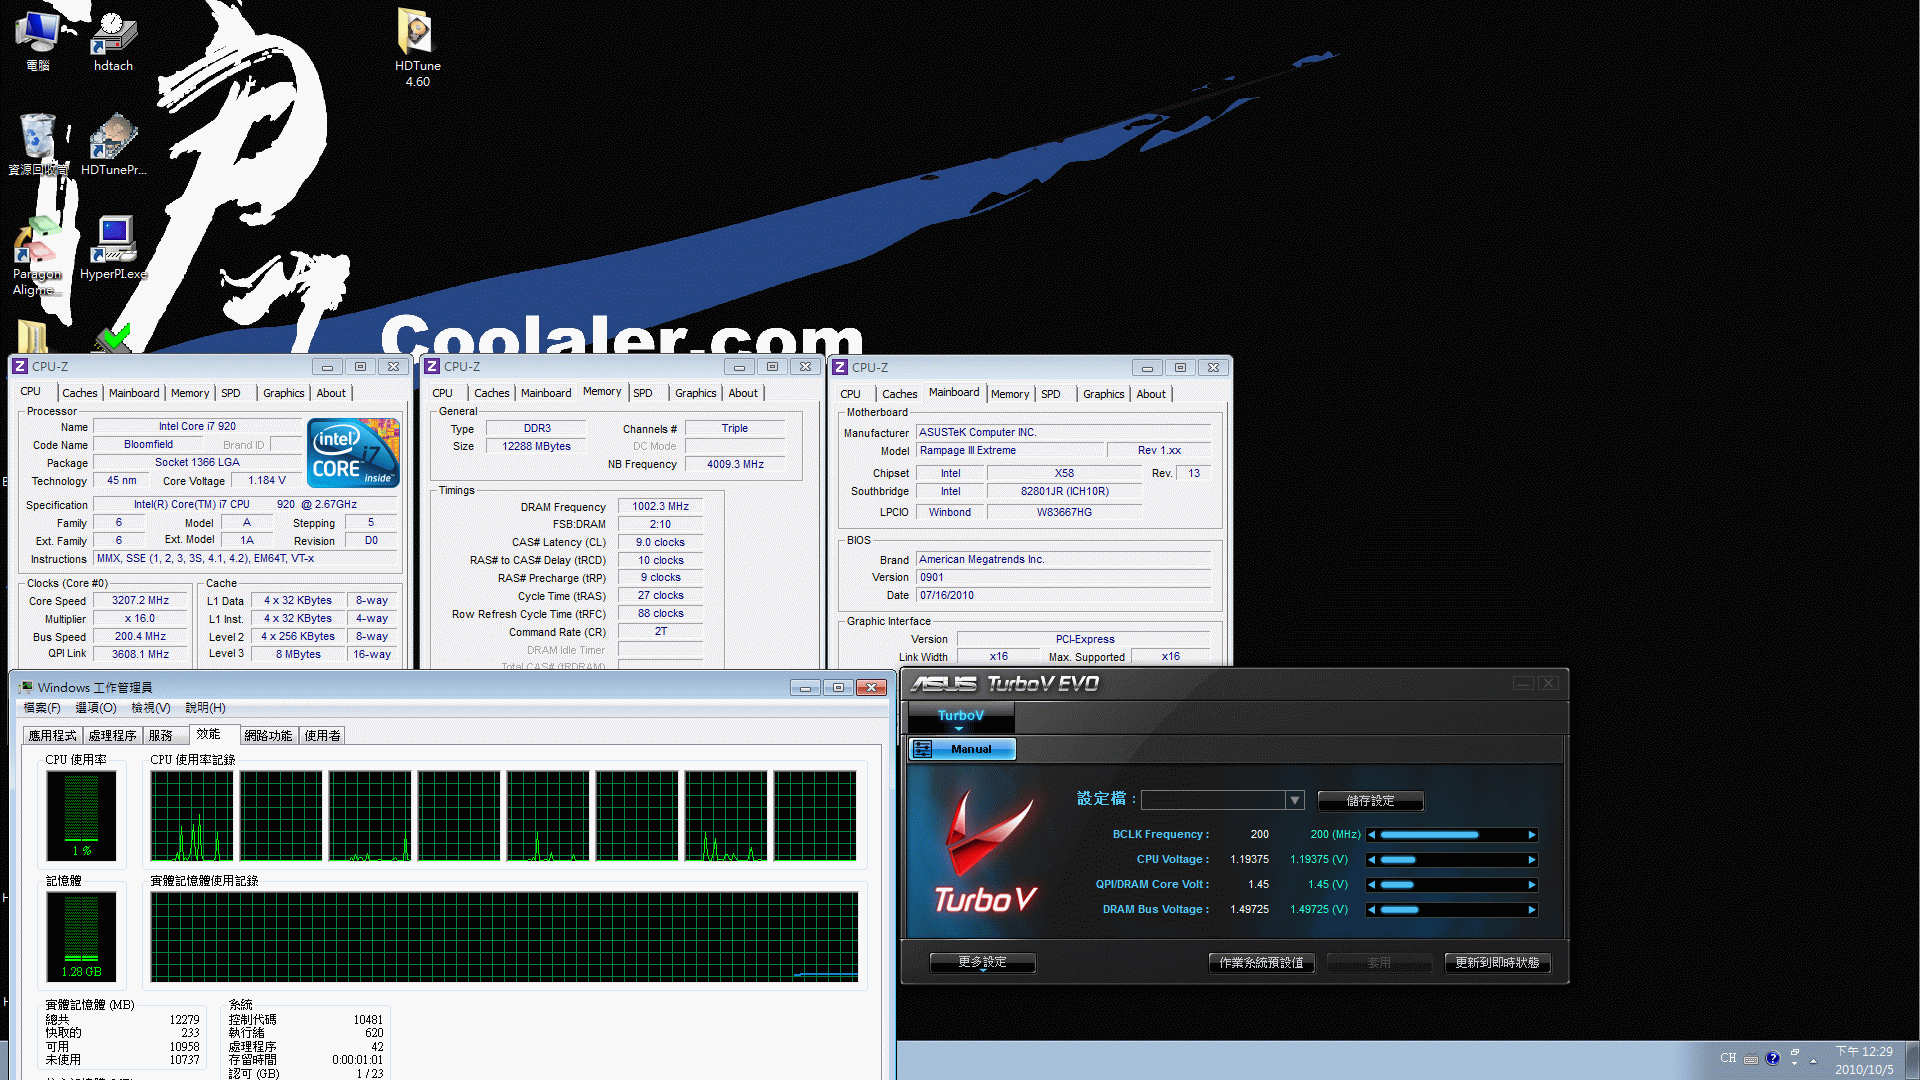Screen dimensions: 1920x1080
Task: Click the TurboV tab in TurboV EVO
Action: [x=961, y=716]
